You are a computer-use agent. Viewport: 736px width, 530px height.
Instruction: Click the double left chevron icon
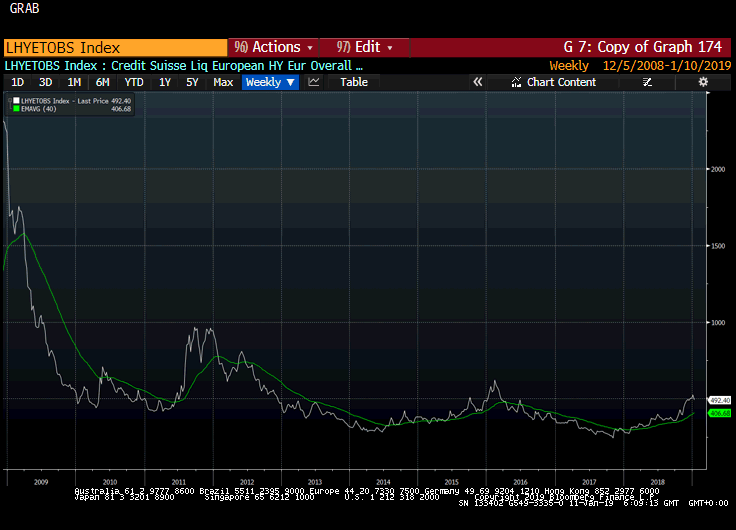click(478, 82)
